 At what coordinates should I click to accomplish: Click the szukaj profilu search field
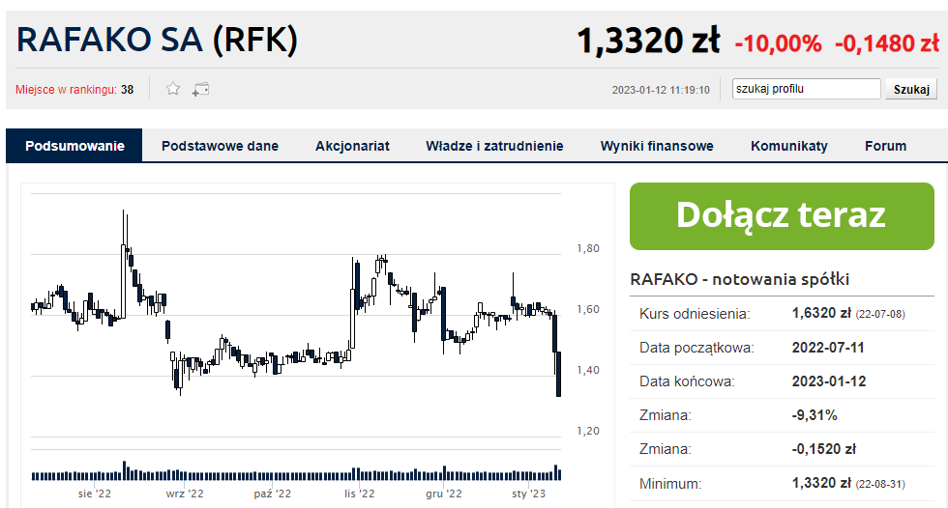pyautogui.click(x=806, y=89)
